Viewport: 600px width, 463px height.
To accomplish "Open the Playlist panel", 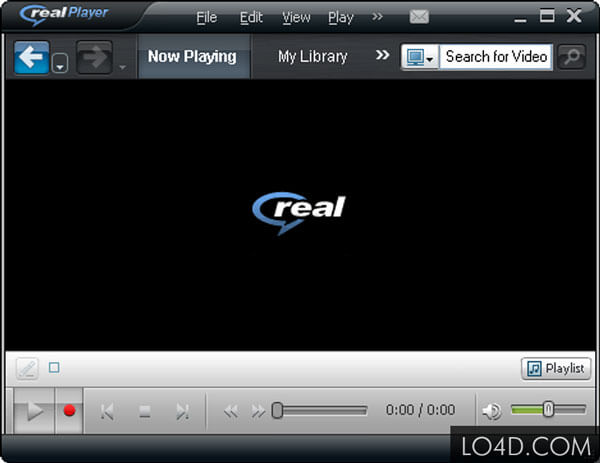I will (556, 368).
